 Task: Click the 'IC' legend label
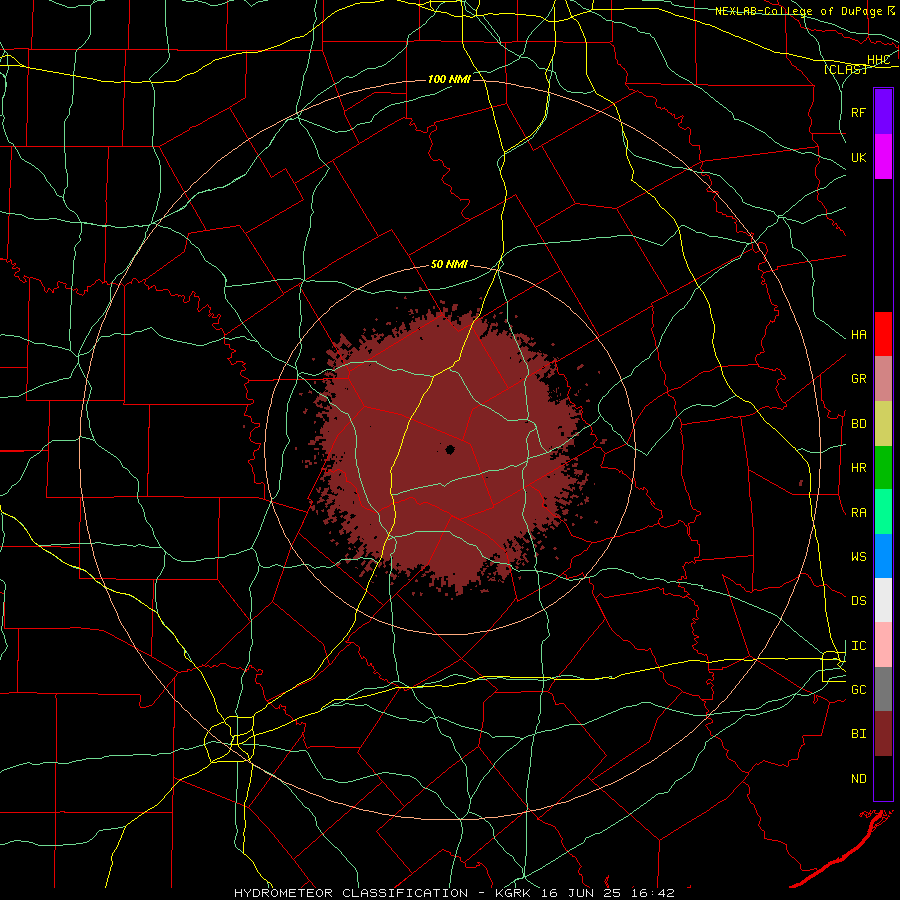click(x=858, y=646)
